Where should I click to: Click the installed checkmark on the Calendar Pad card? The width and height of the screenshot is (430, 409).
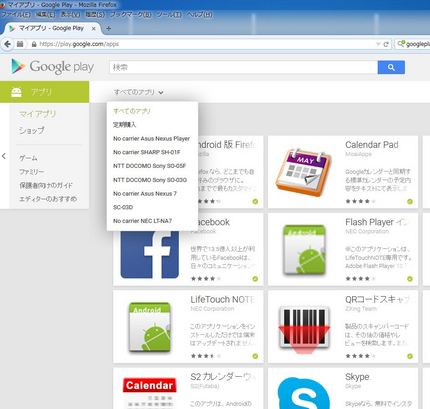pyautogui.click(x=410, y=201)
